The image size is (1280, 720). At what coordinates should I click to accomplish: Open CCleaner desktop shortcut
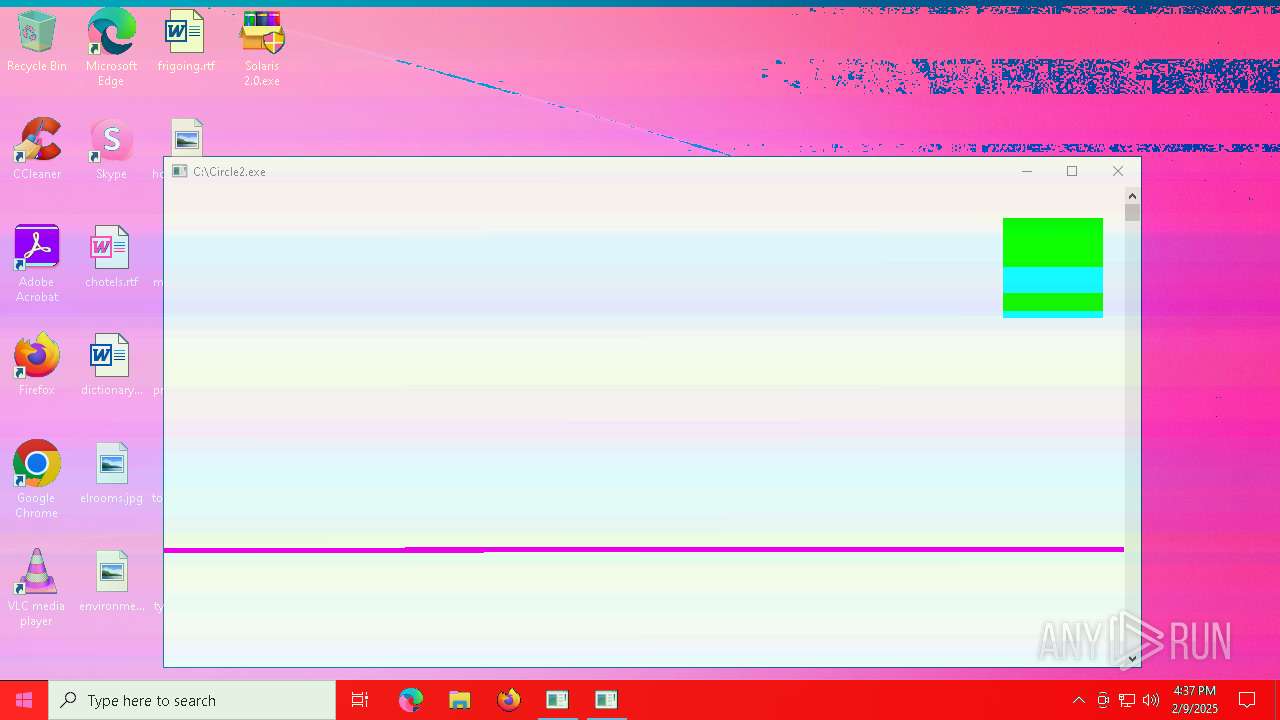pos(37,149)
